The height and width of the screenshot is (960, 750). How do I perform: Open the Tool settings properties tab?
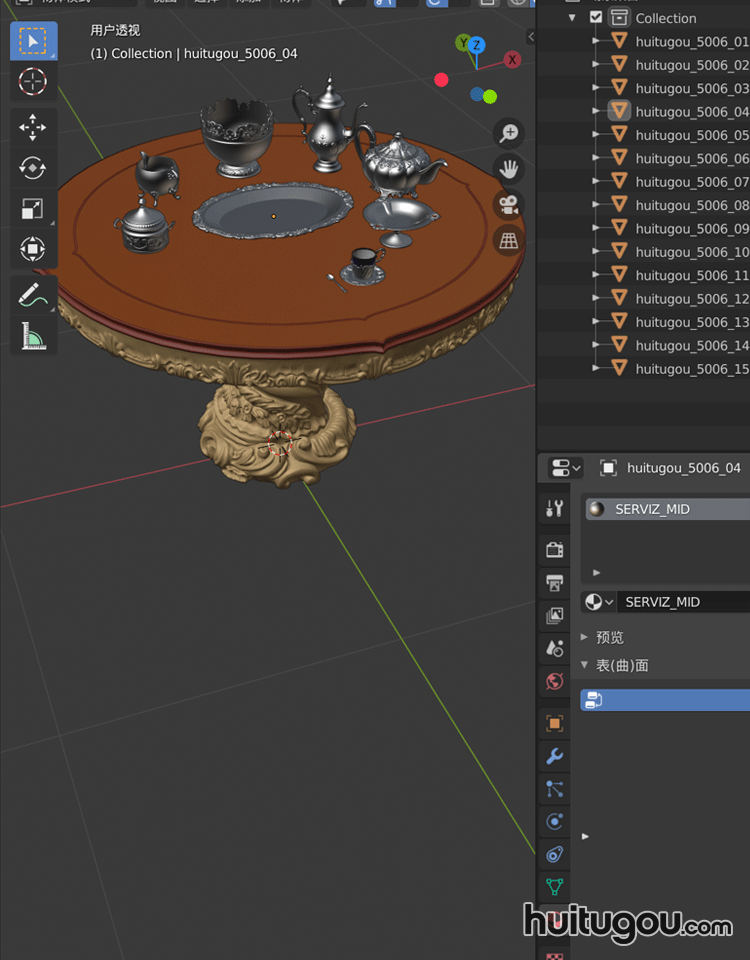[x=555, y=509]
